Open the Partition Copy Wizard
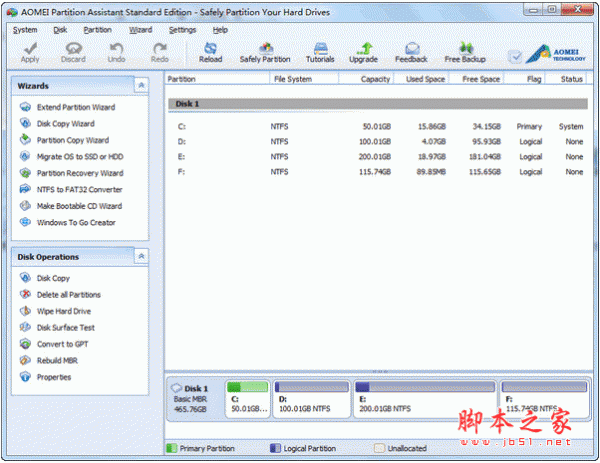Image resolution: width=600 pixels, height=463 pixels. 73,140
